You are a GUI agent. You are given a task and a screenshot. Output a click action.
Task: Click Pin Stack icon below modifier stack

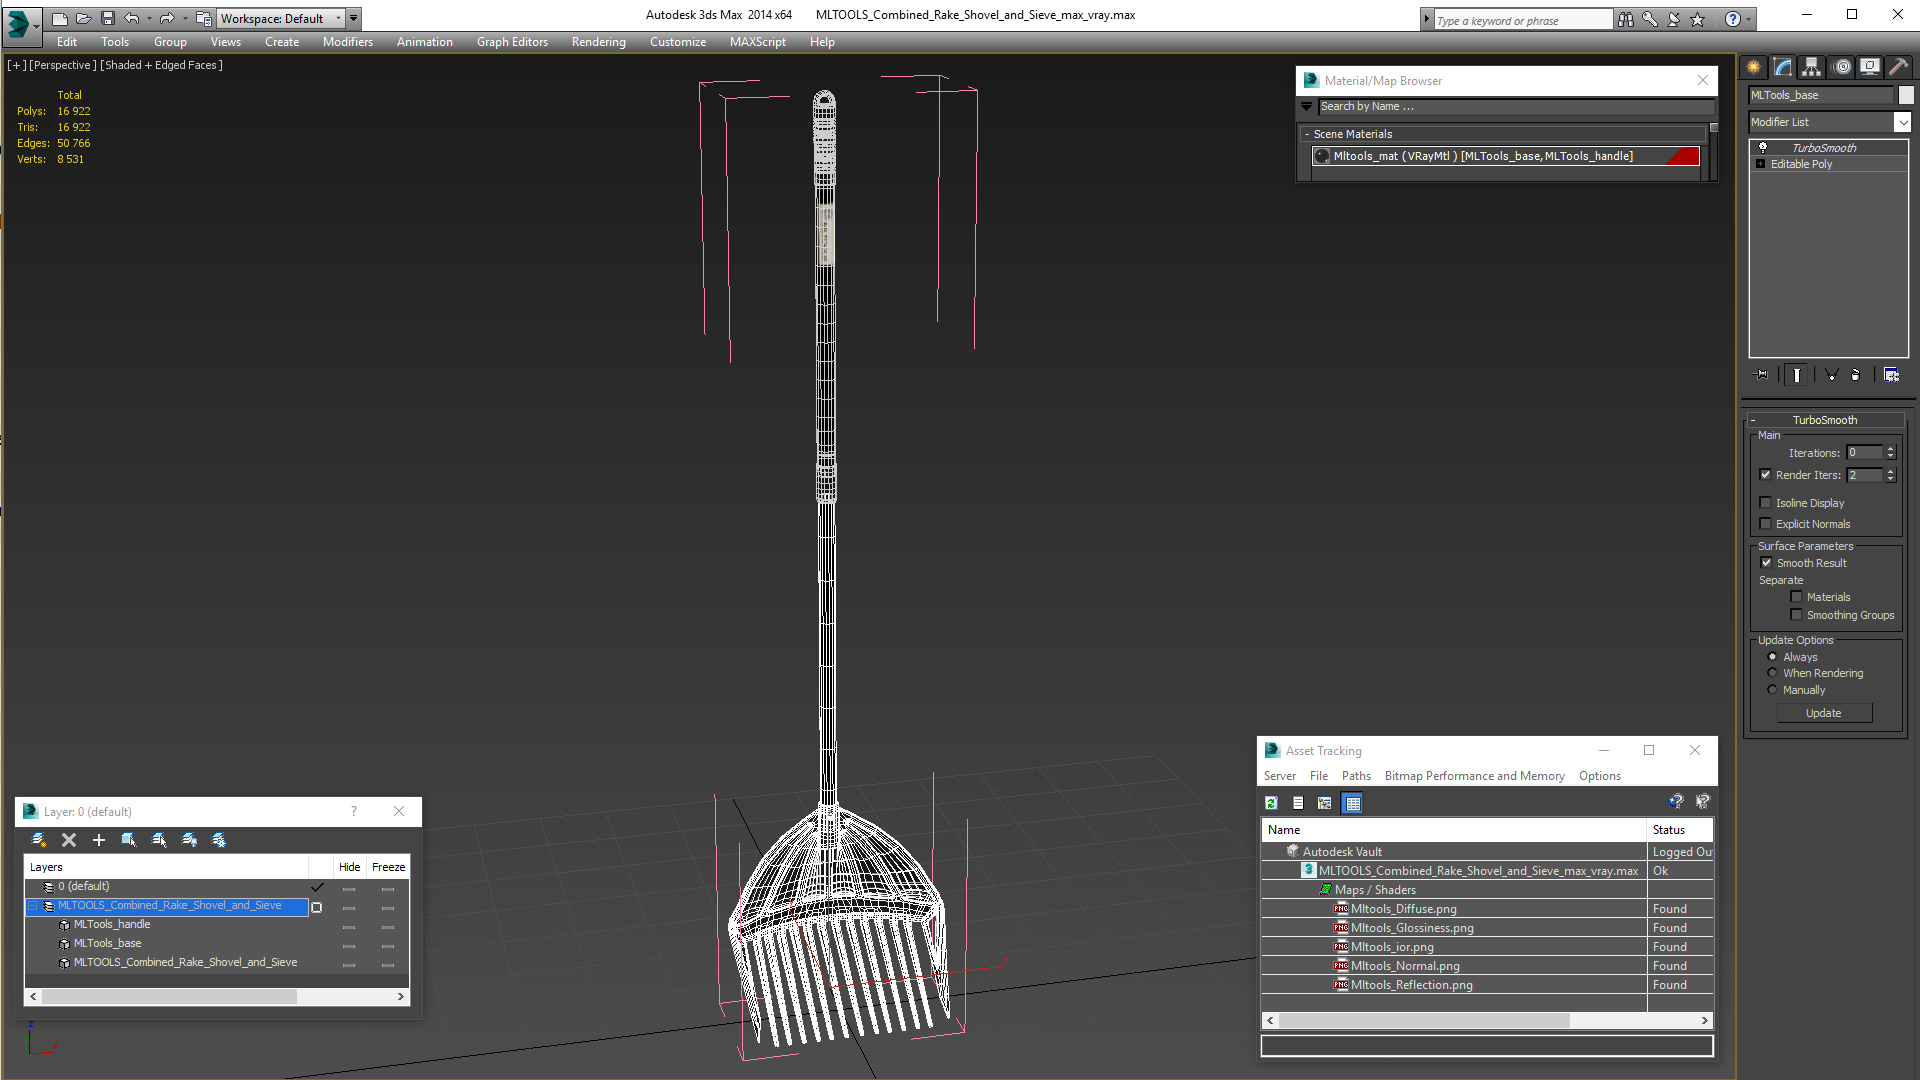1761,375
